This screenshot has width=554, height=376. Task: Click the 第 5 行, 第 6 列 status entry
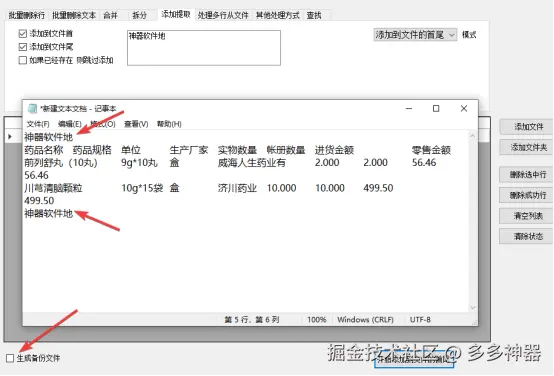[252, 320]
